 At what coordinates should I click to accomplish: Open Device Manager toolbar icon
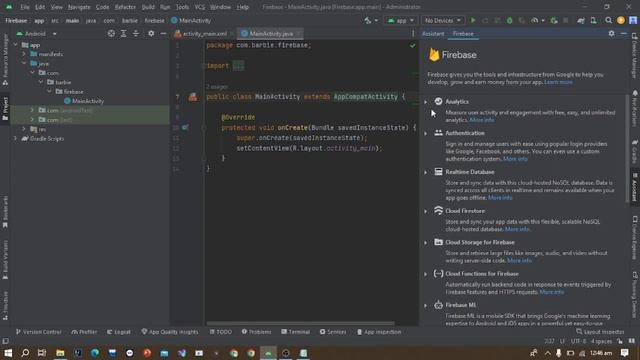593,20
